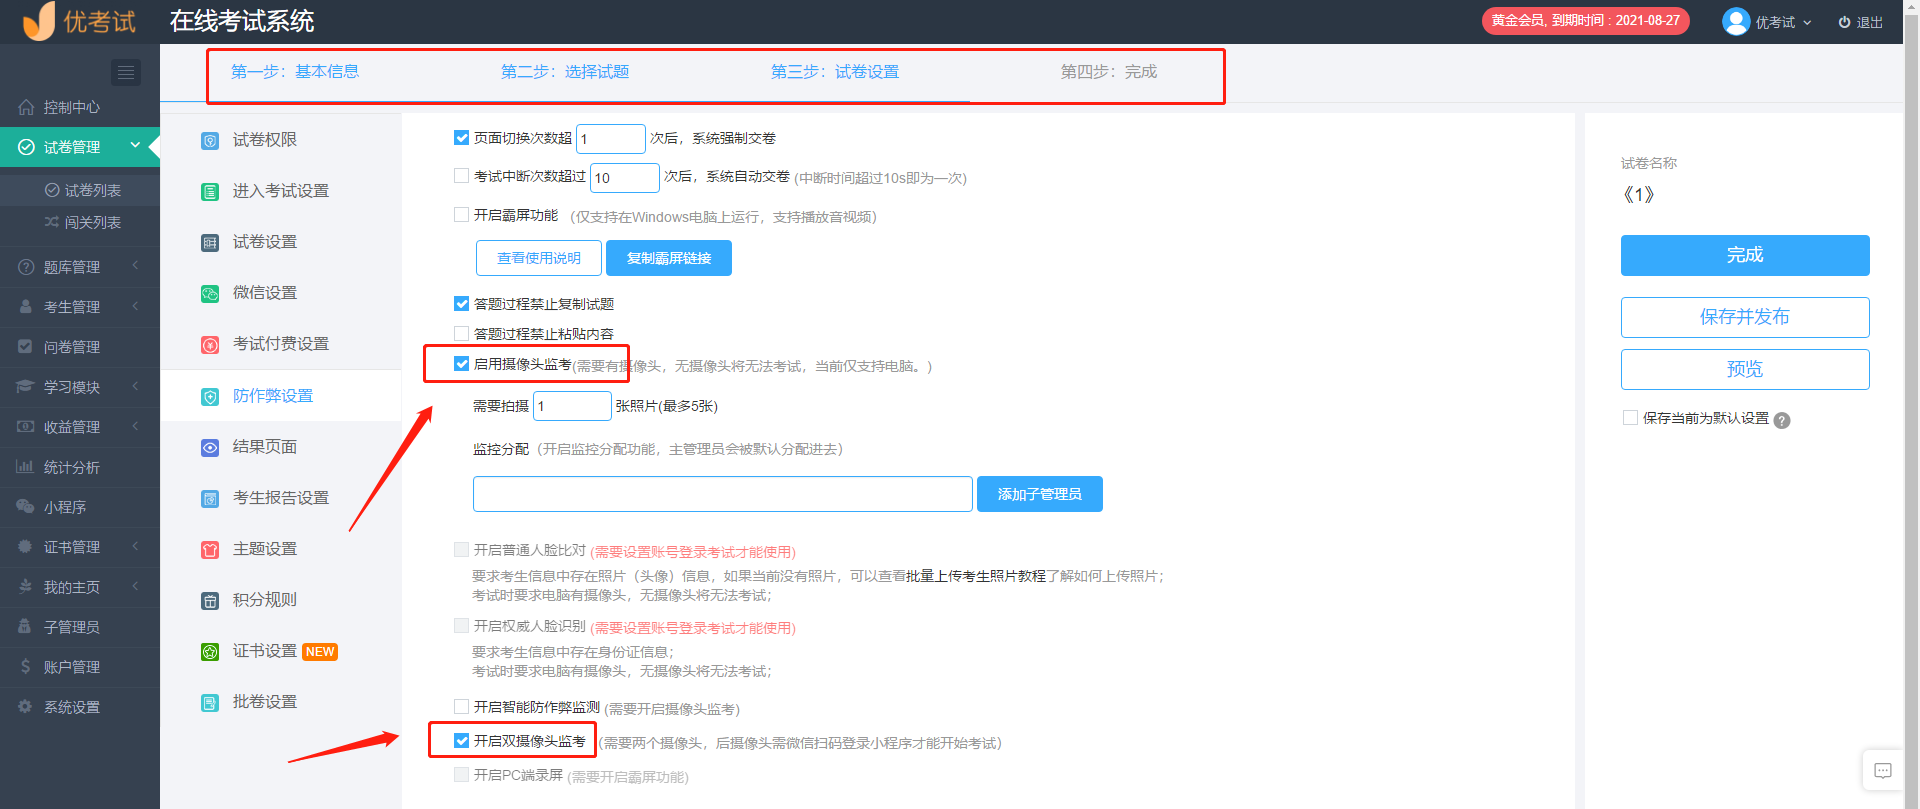Screen dimensions: 1920x809
Task: Click the 考生报告设置 icon
Action: point(210,499)
